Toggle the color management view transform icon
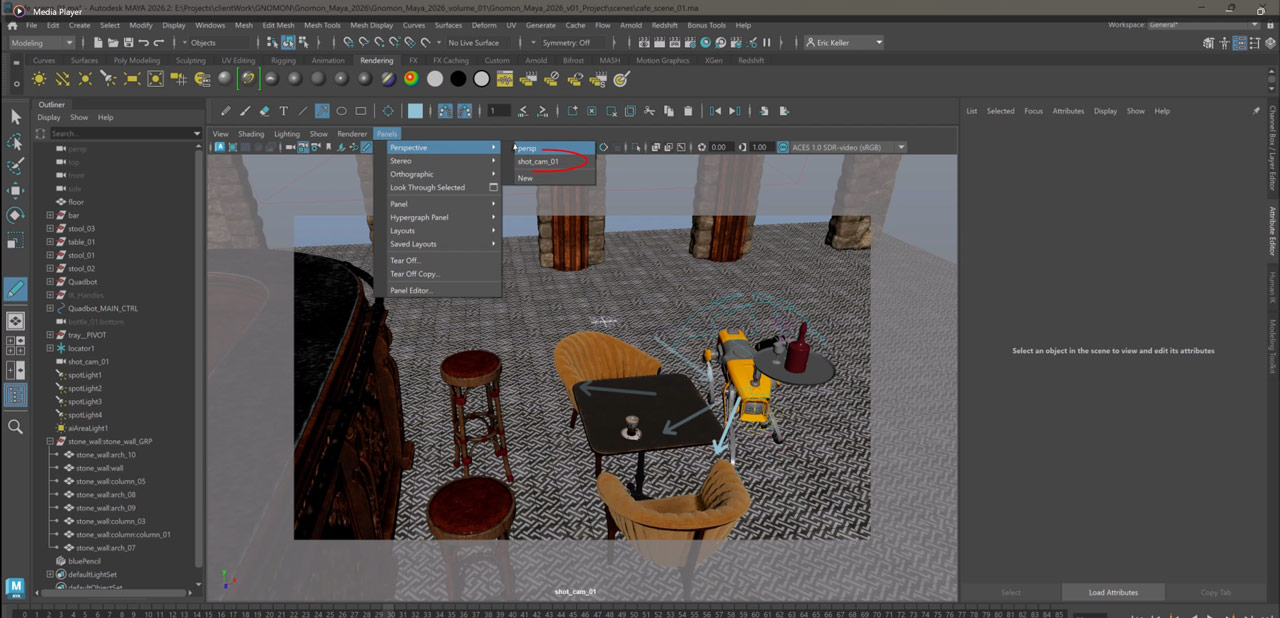Viewport: 1280px width, 618px height. click(x=783, y=147)
